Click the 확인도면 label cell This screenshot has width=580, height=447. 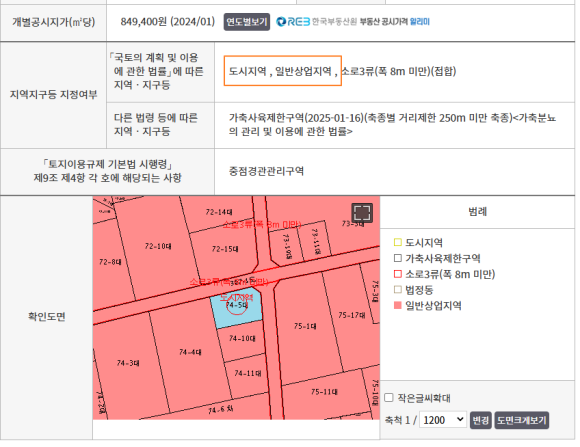click(47, 316)
